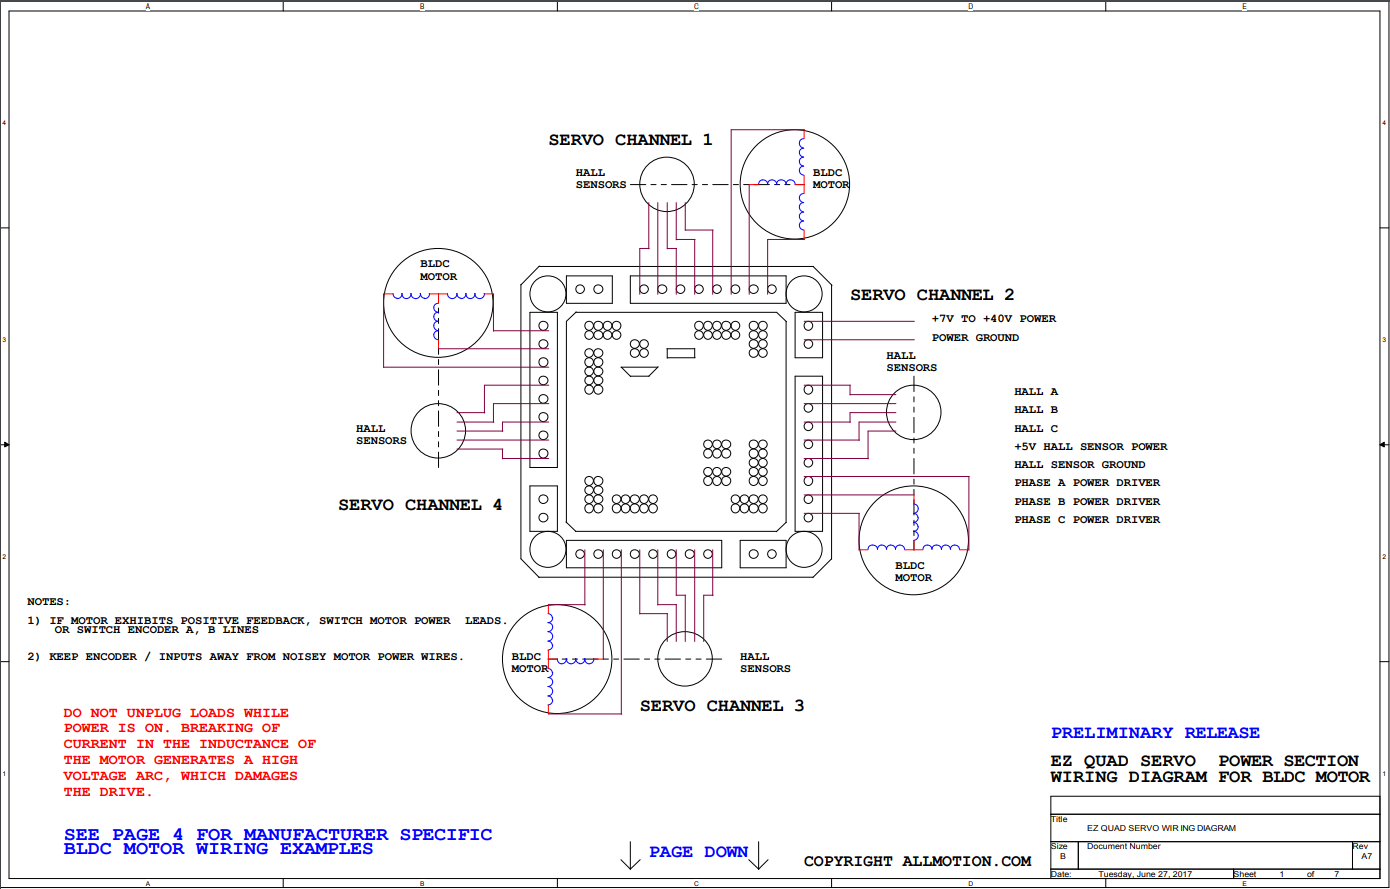Image resolution: width=1390 pixels, height=889 pixels.
Task: Click the HALL C pin label
Action: tap(1036, 429)
